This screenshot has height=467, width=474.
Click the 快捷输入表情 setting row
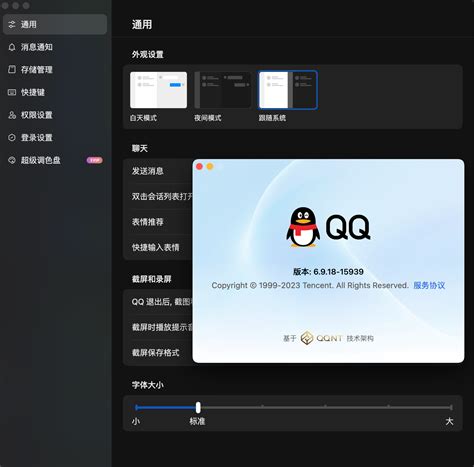158,247
